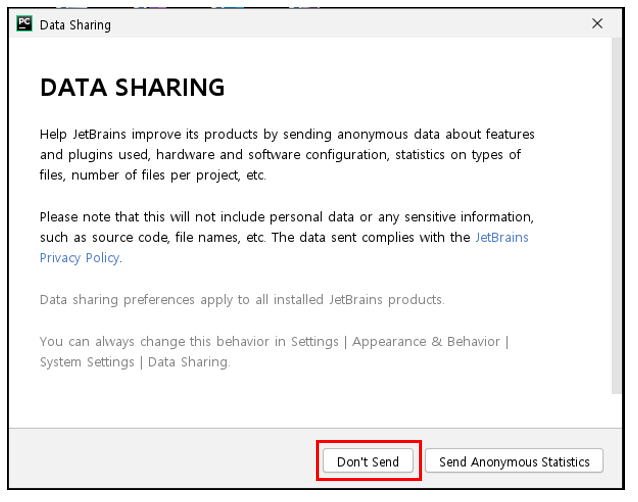
Task: Click the 'Data sharing preferences apply' note
Action: tap(242, 300)
